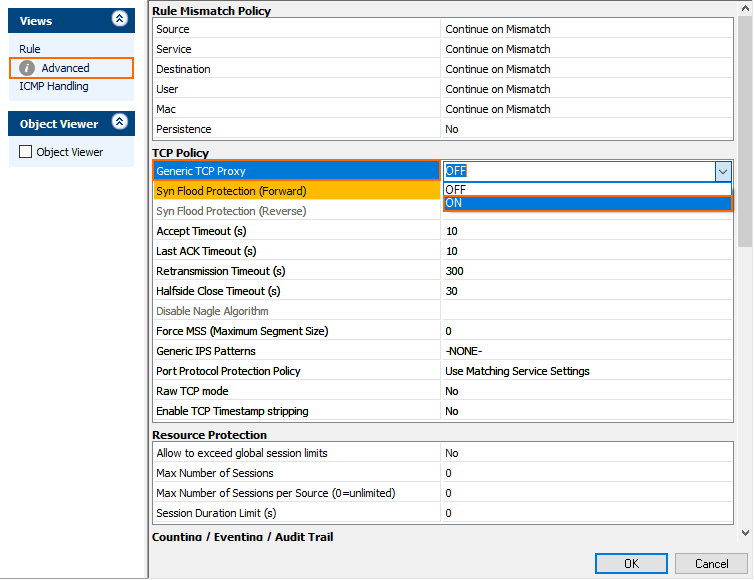Click the scroll down arrow of settings list
754x580 pixels.
(x=745, y=533)
